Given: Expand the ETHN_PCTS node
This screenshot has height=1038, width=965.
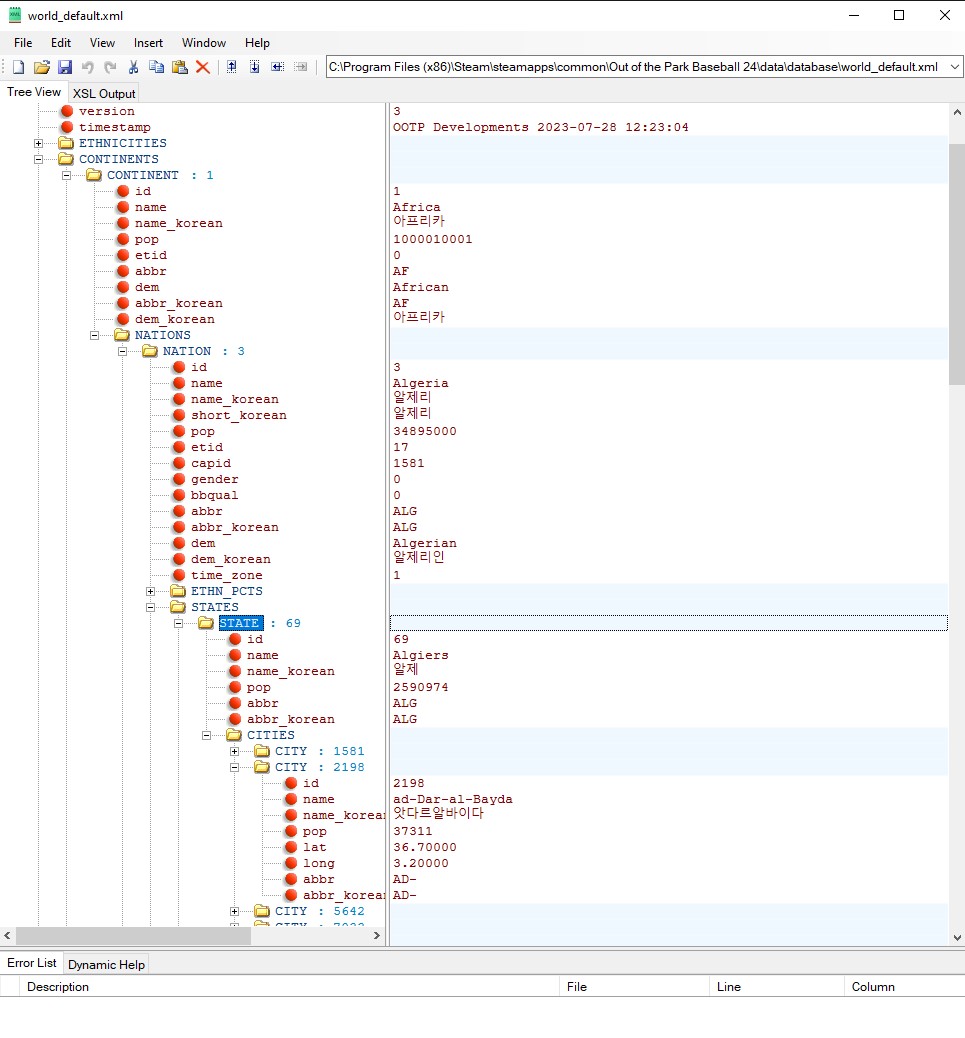Looking at the screenshot, I should [x=151, y=591].
